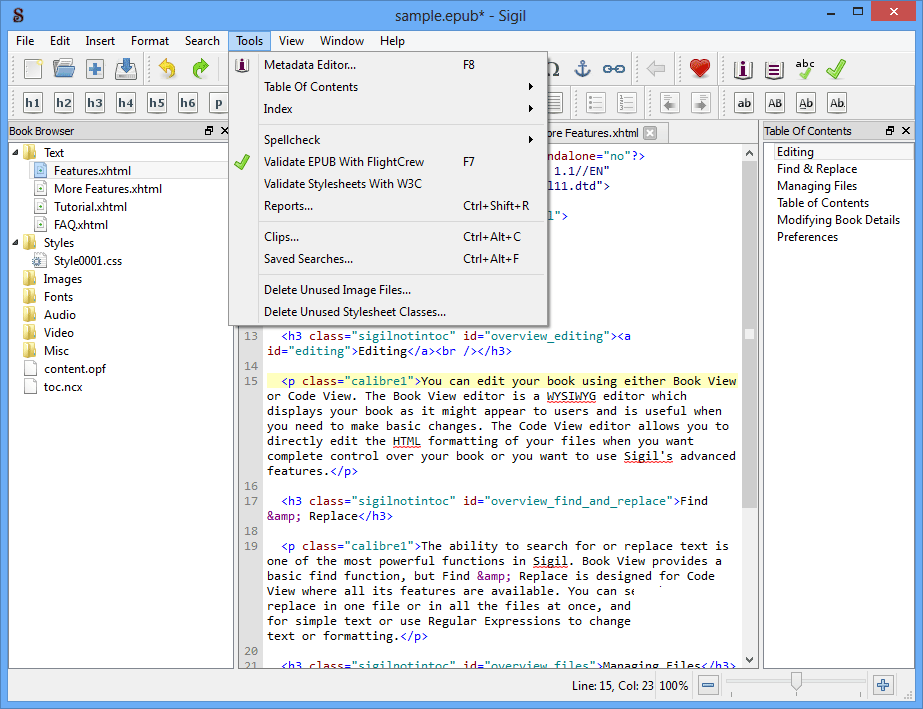
Task: Click the uppercase AB text icon
Action: (775, 103)
